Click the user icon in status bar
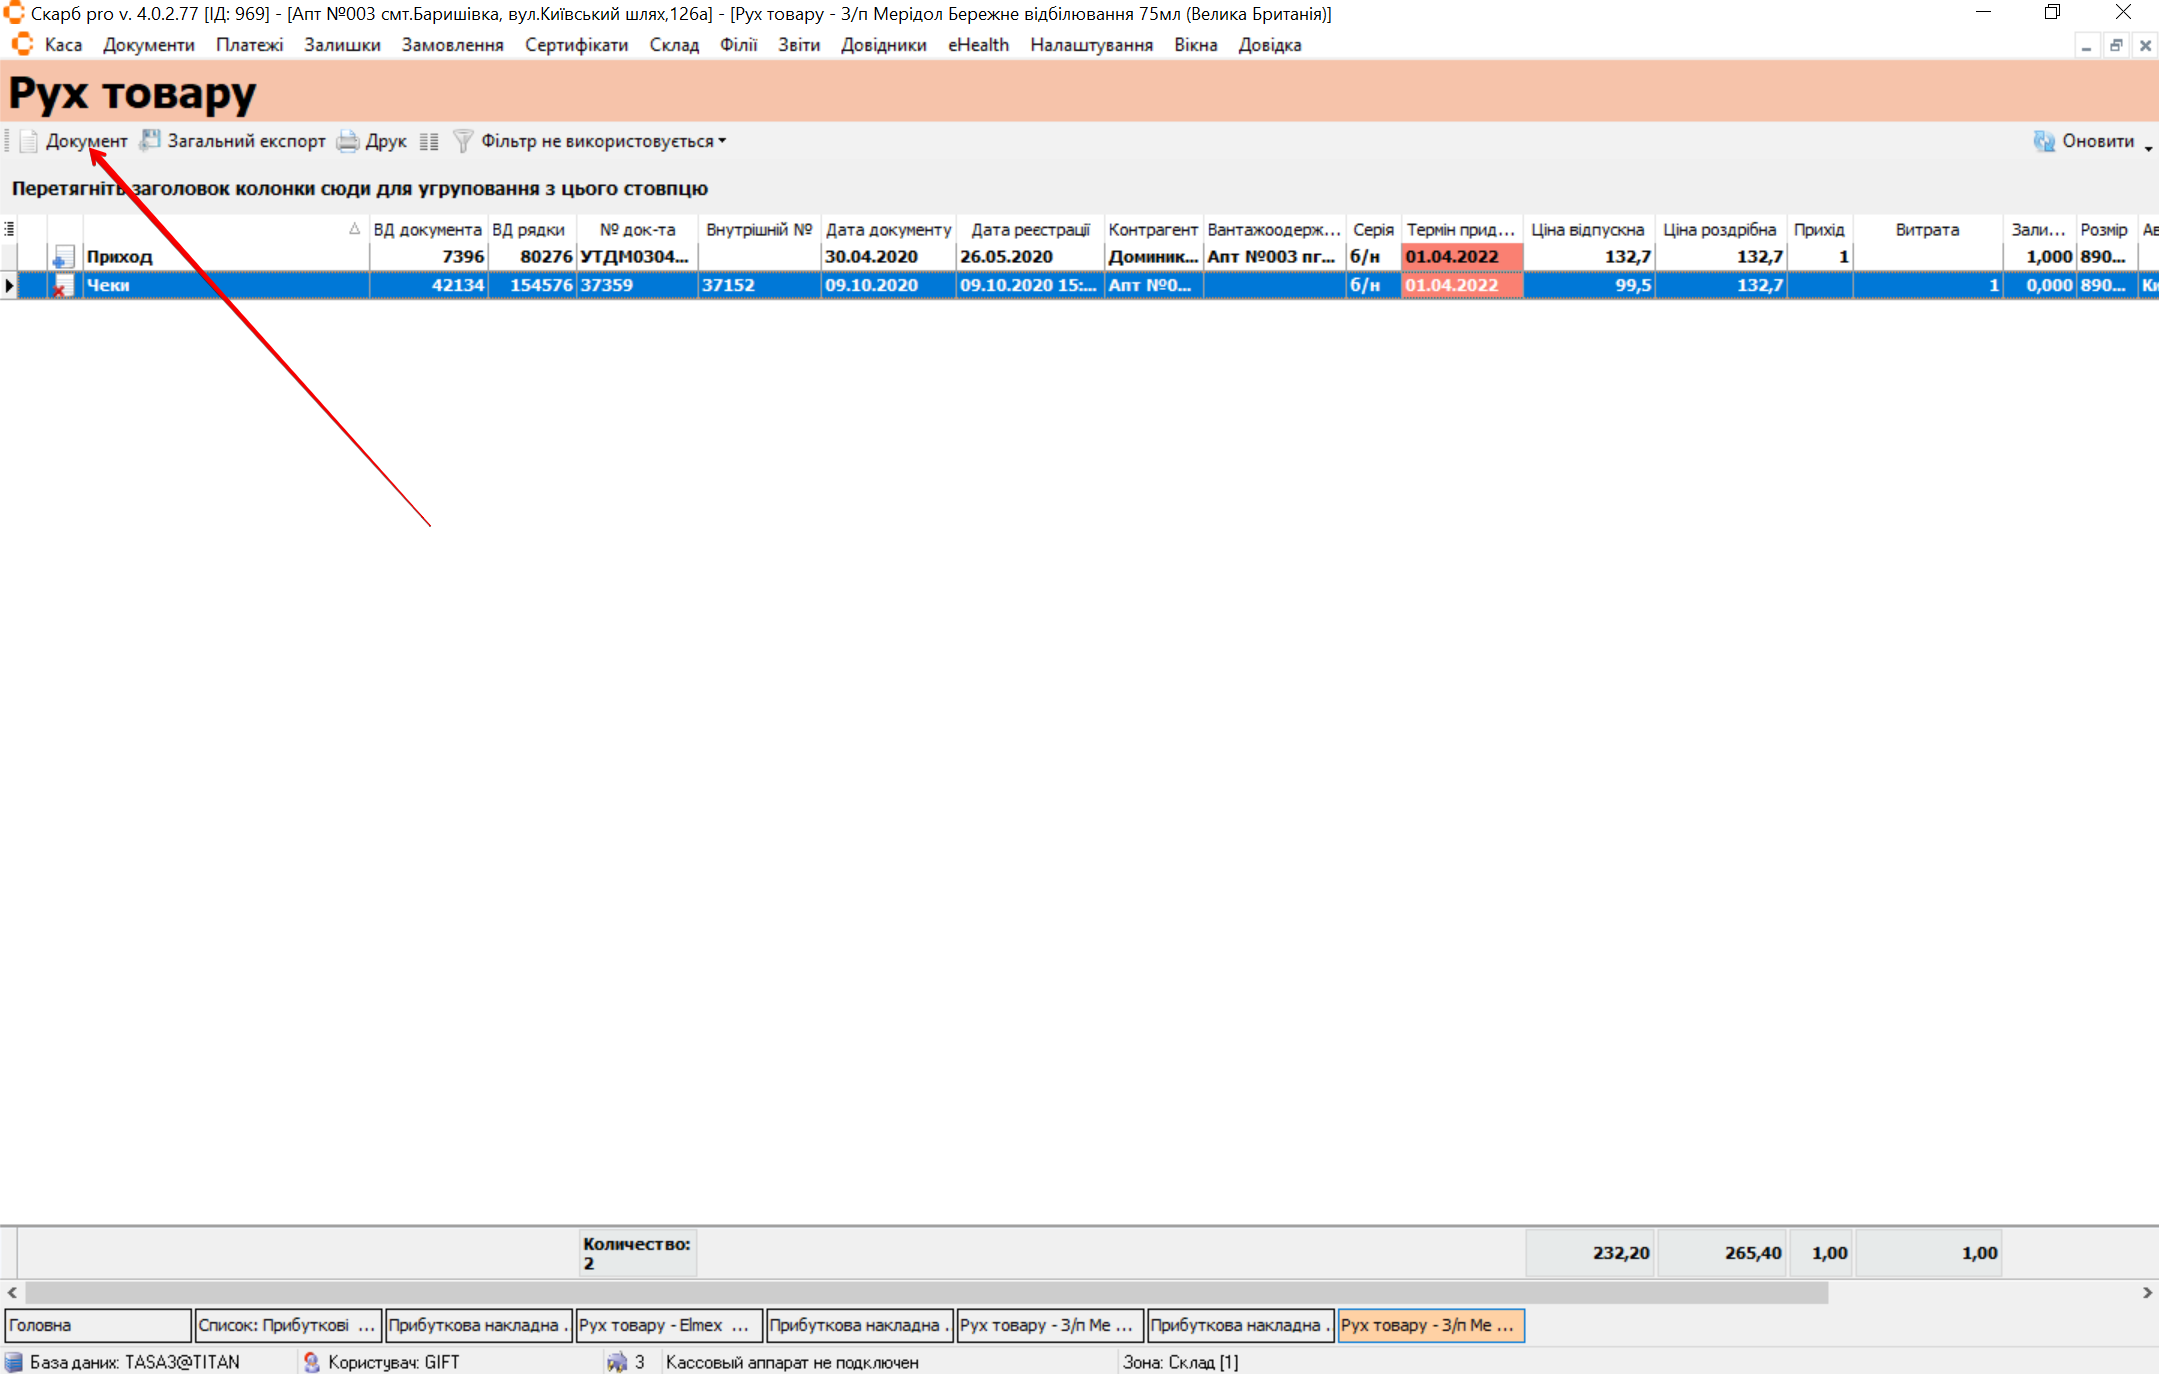 [311, 1362]
